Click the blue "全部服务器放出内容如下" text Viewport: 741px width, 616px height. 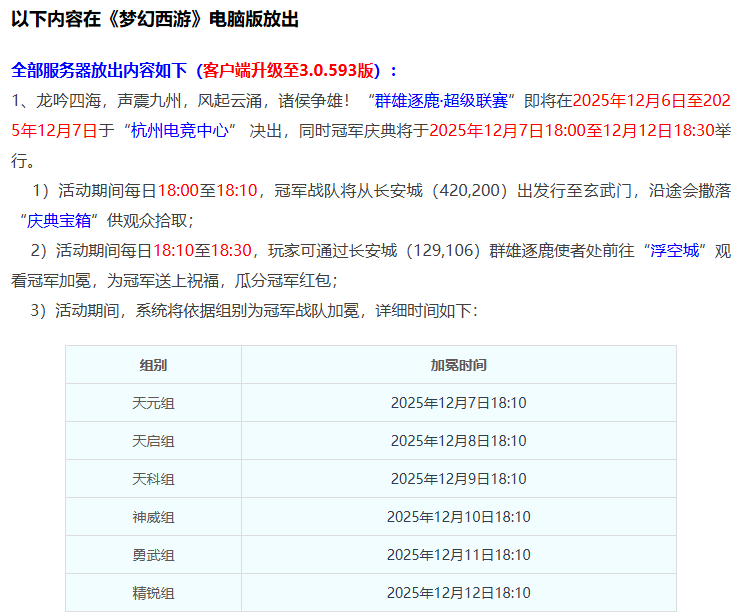(x=99, y=71)
